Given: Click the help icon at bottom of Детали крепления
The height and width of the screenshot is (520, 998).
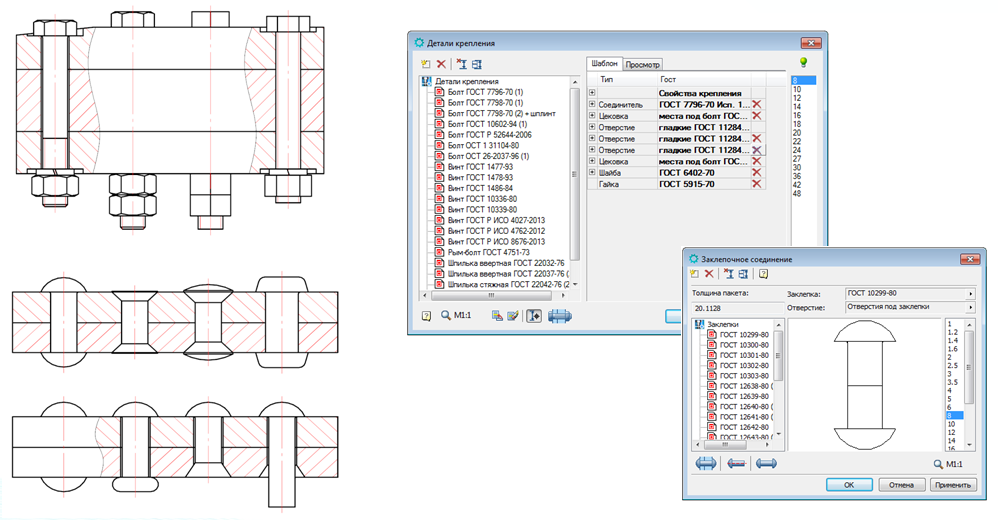Looking at the screenshot, I should click(426, 316).
